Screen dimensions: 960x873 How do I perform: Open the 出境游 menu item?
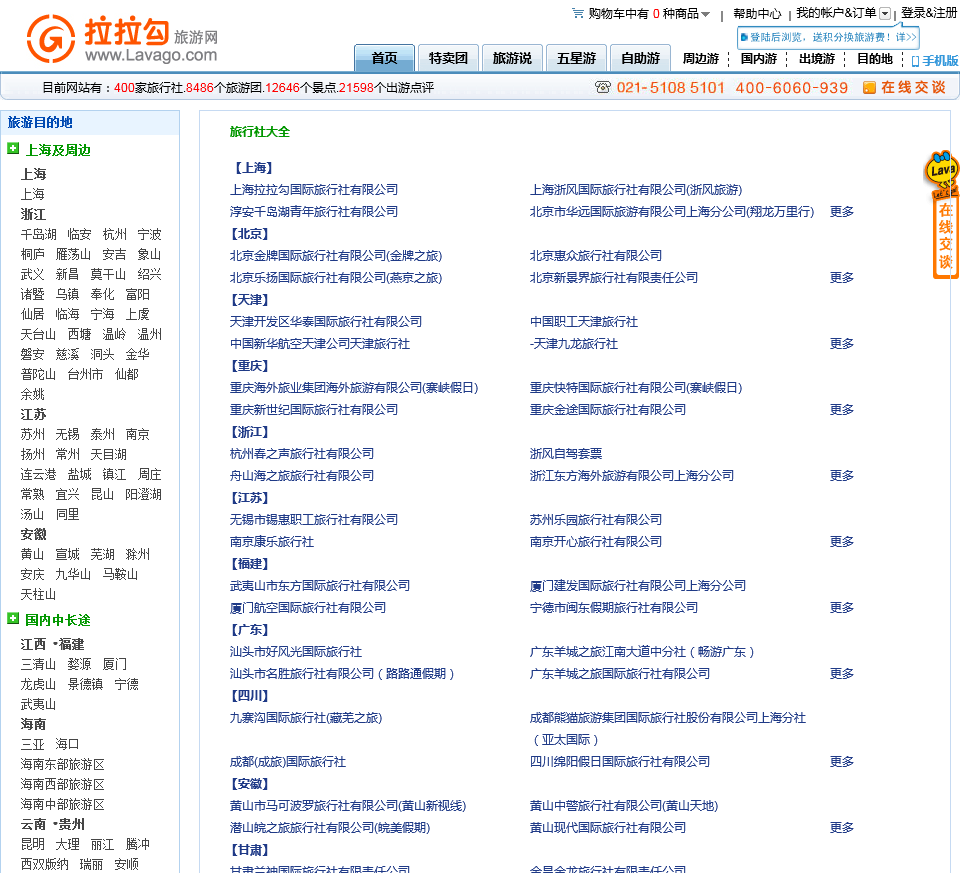tap(817, 59)
